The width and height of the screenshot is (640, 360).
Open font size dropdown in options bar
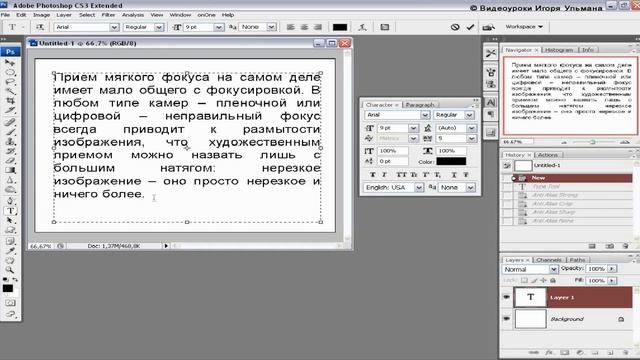(219, 27)
